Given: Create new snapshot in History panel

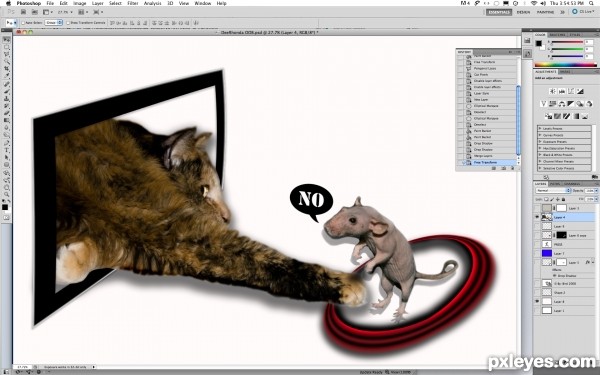Looking at the screenshot, I should pos(504,168).
